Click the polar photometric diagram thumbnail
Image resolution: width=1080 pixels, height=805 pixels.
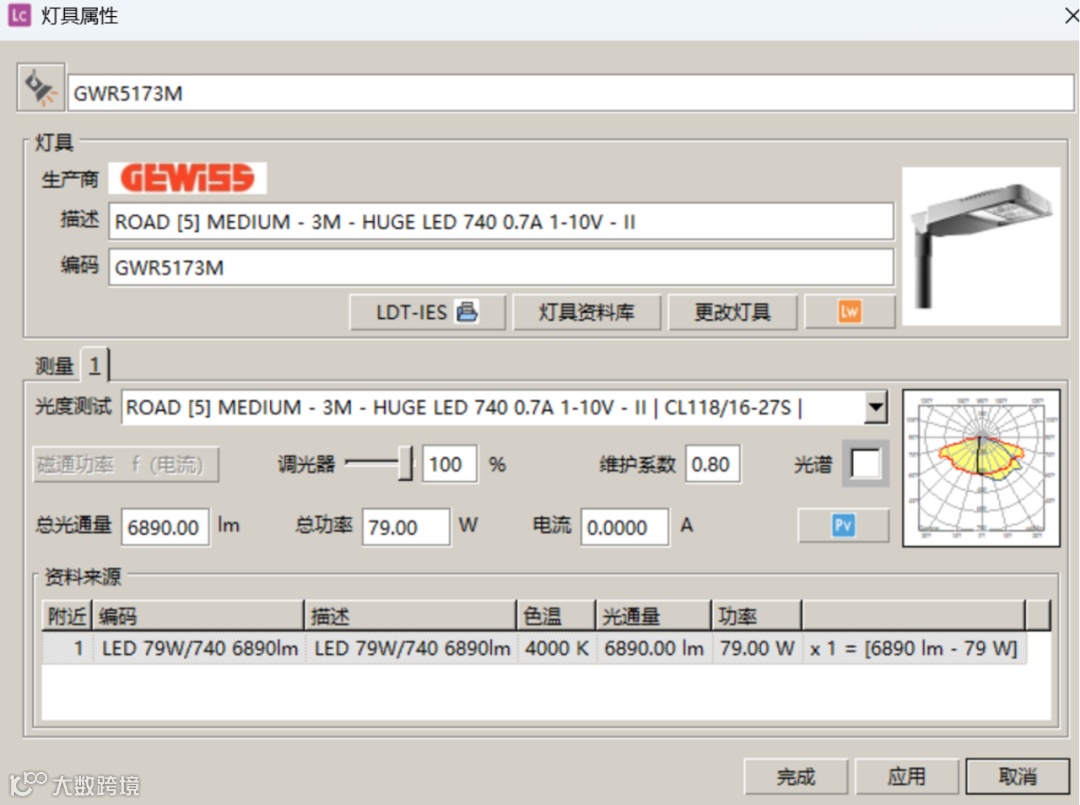(x=982, y=468)
